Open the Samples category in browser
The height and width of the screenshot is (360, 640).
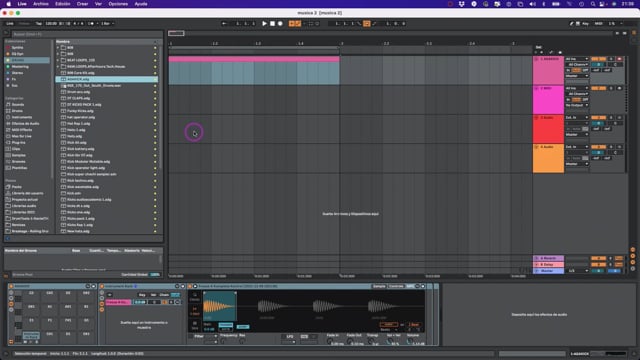point(18,155)
